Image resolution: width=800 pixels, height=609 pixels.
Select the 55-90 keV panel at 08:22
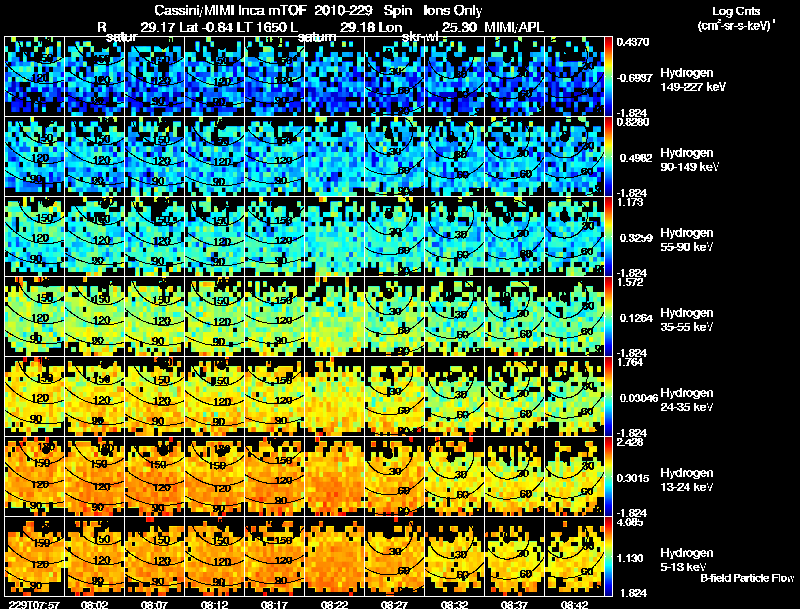point(335,237)
